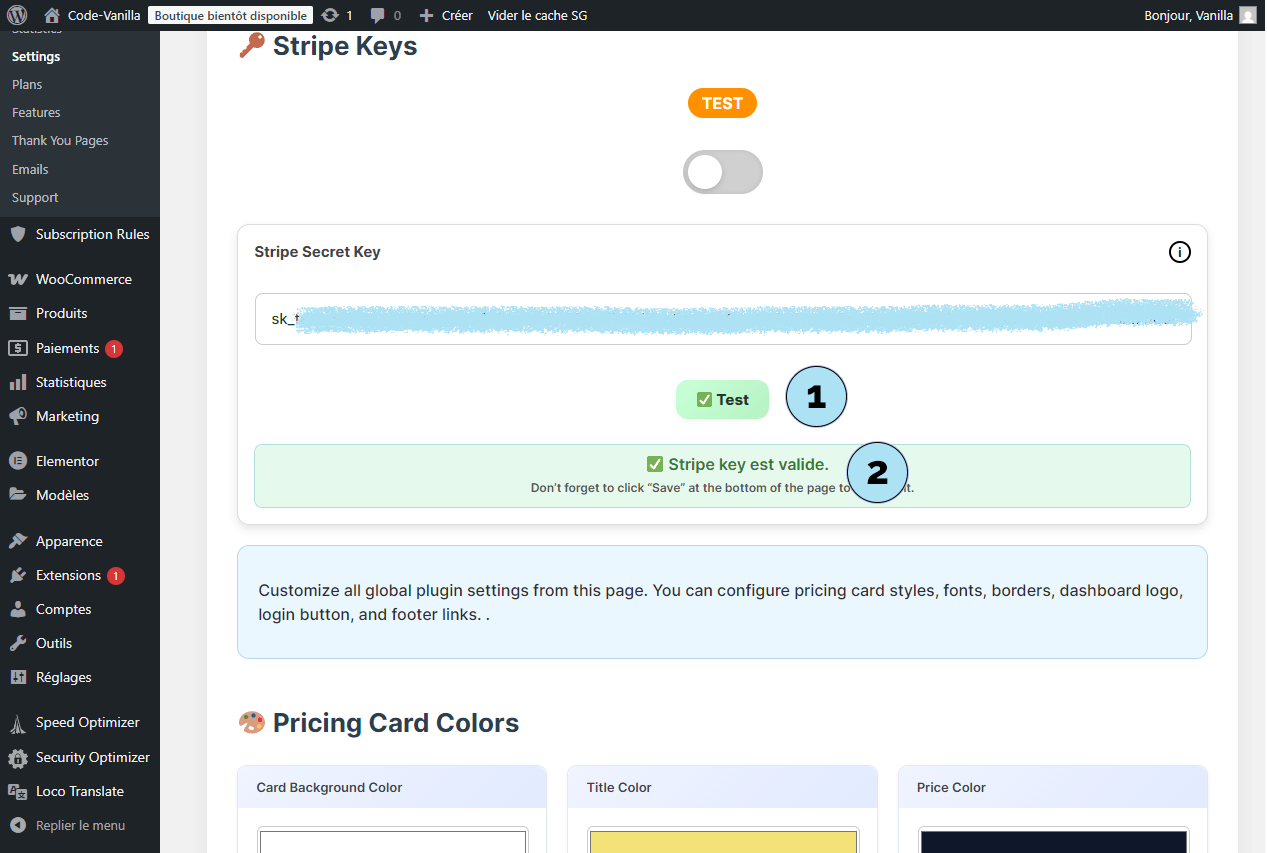
Task: Collapse the admin menu with Replier le menu
Action: tap(80, 825)
